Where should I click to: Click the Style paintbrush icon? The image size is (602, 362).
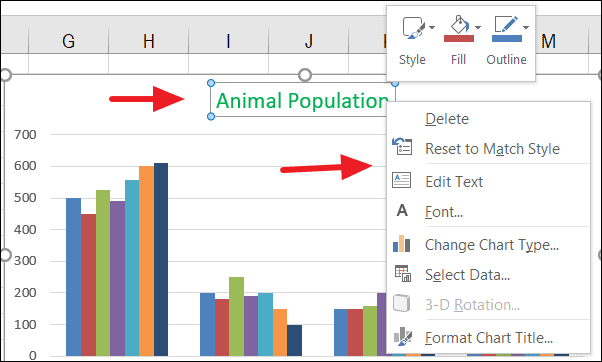coord(413,27)
